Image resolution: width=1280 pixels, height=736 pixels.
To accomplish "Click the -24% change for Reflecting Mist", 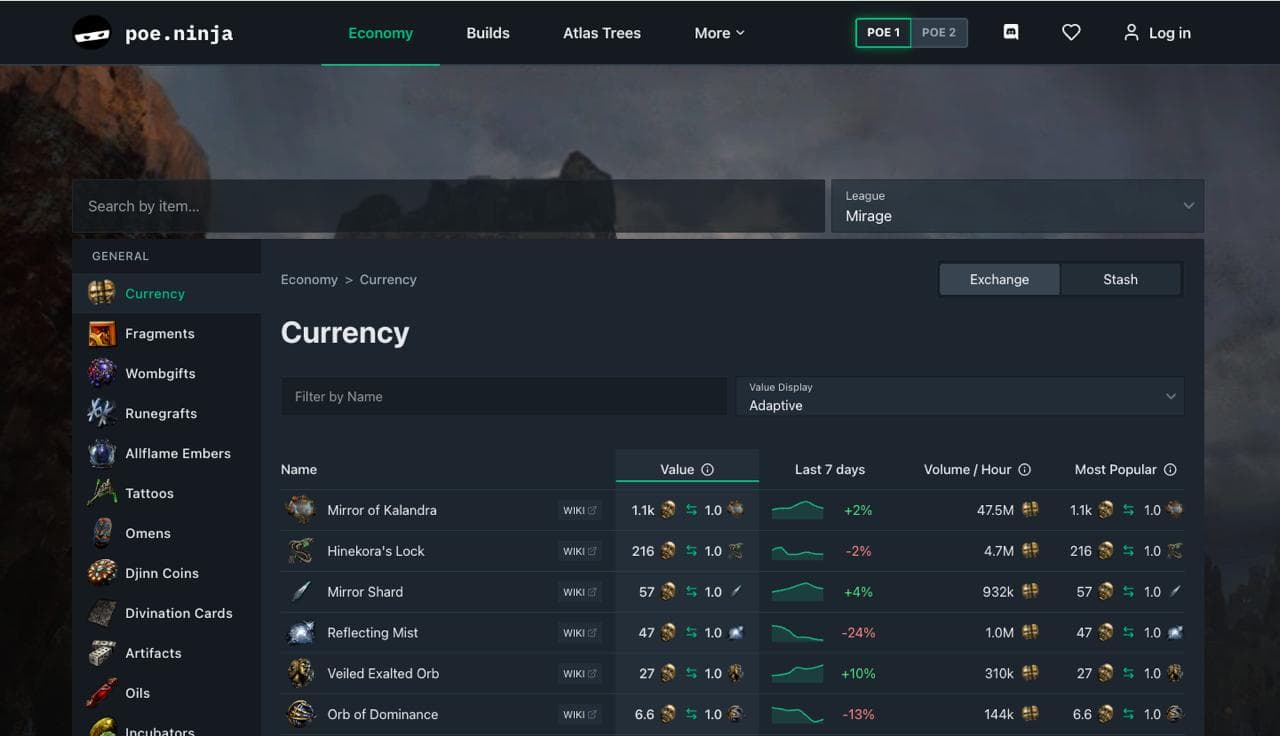I will [x=858, y=633].
